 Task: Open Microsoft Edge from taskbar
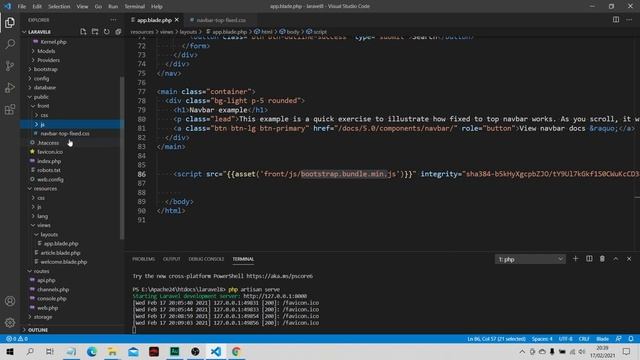(x=91, y=351)
